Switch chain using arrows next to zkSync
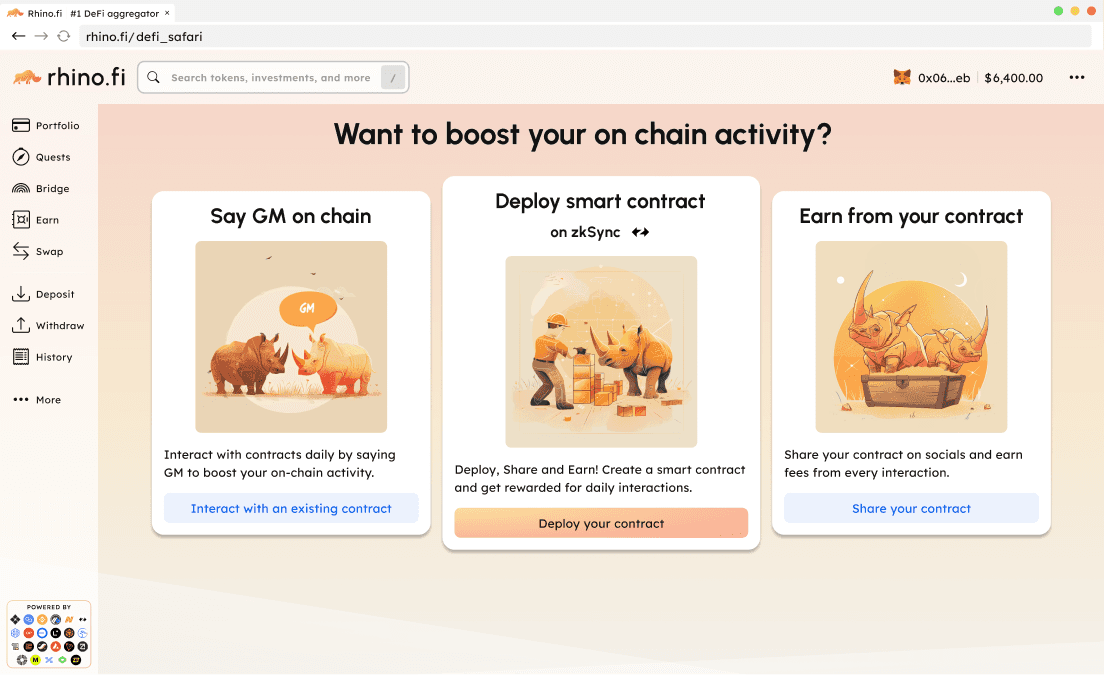The image size is (1104, 675). click(x=640, y=232)
